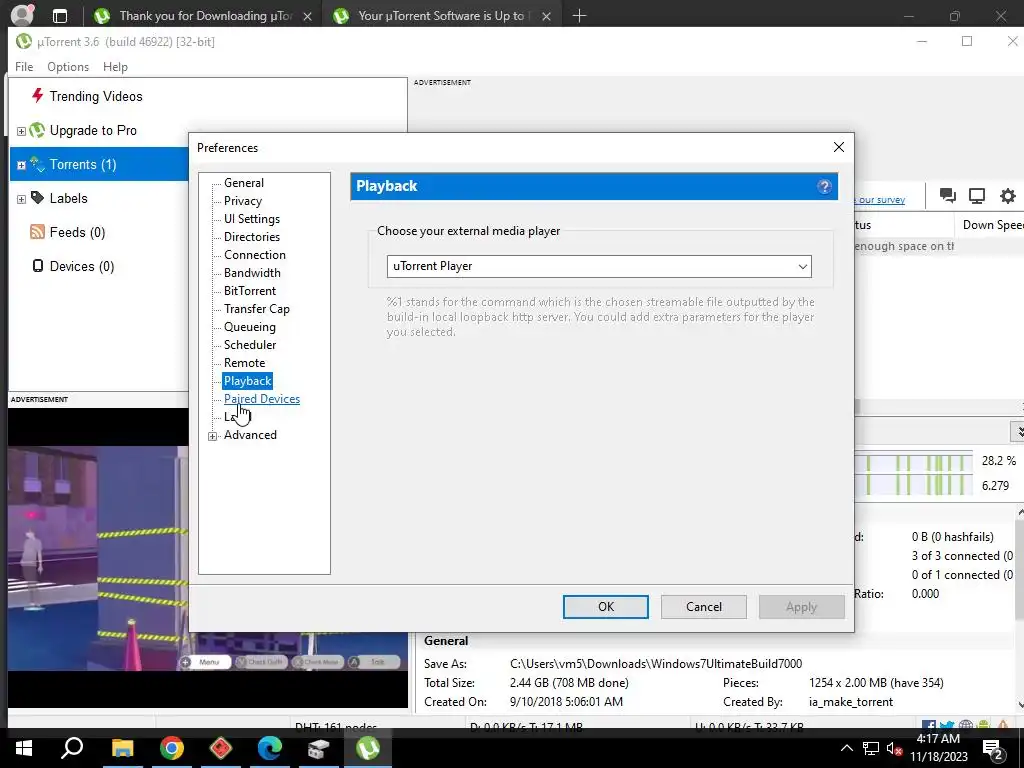The width and height of the screenshot is (1024, 768).
Task: Click the Upgrade to Pro uTorrent icon
Action: point(37,130)
